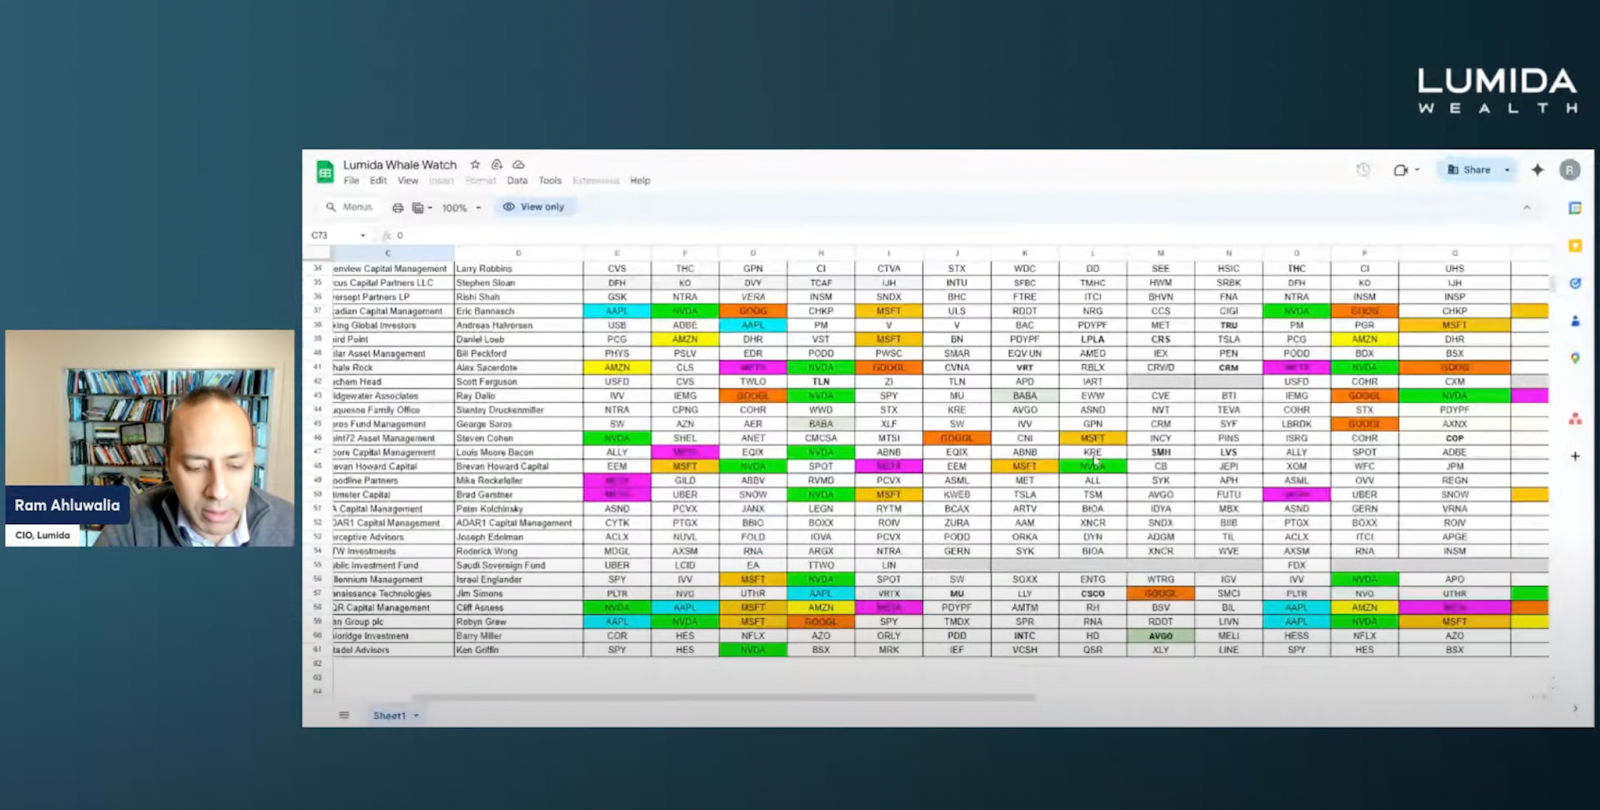Select the Roderick Wong cell

[518, 551]
